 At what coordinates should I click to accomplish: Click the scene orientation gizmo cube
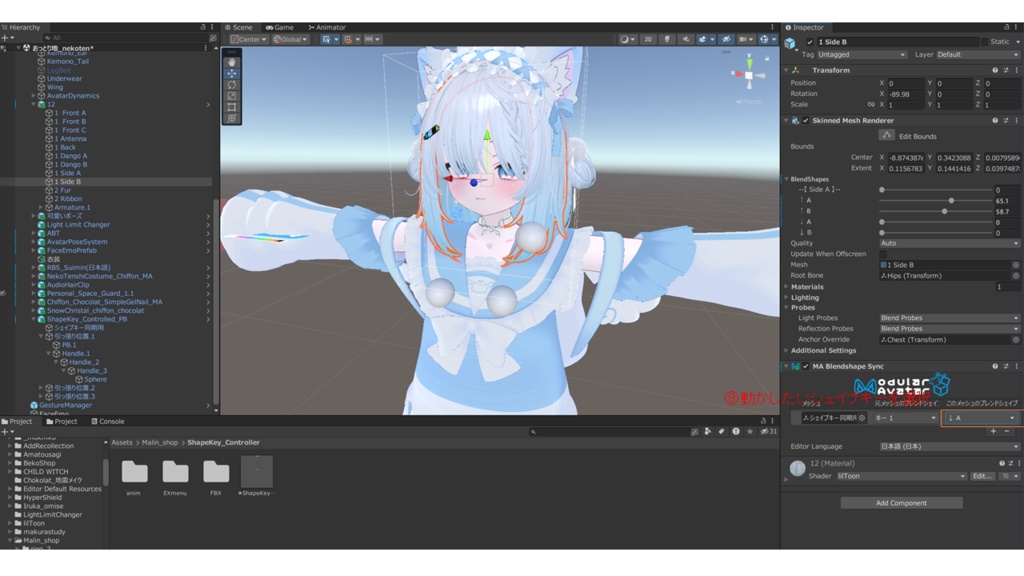pos(749,75)
